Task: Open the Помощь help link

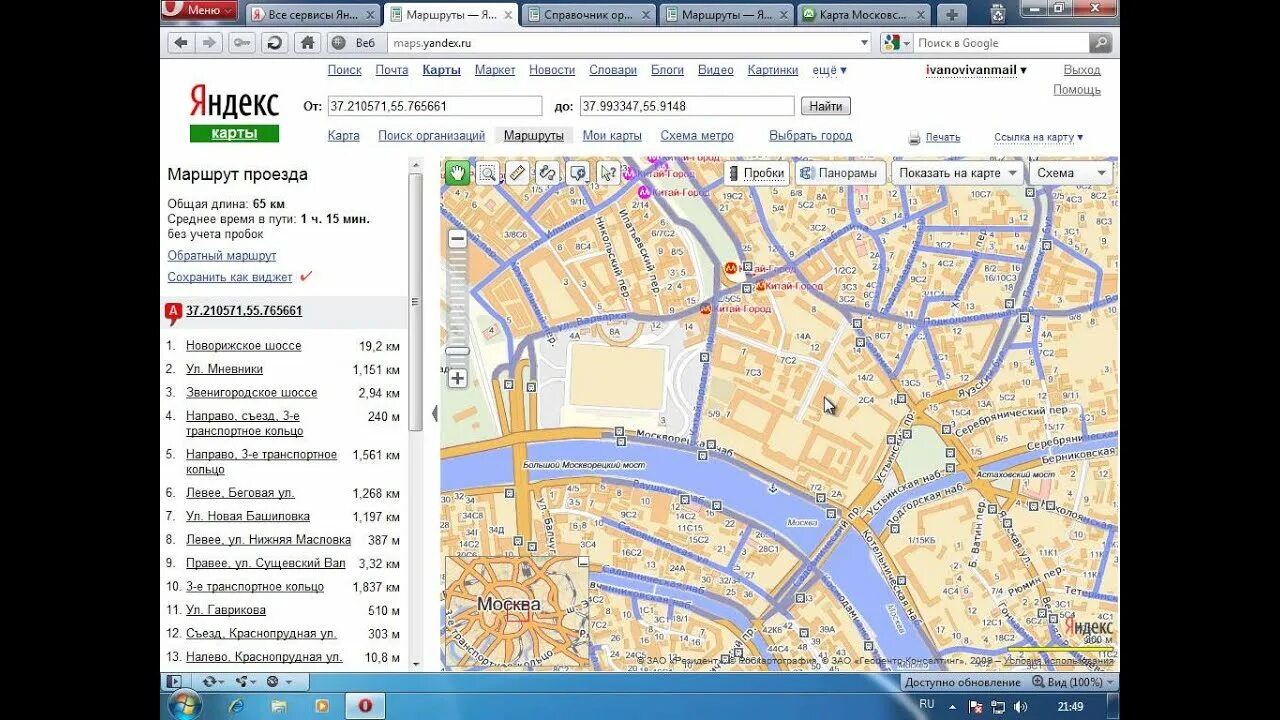Action: (x=1077, y=90)
